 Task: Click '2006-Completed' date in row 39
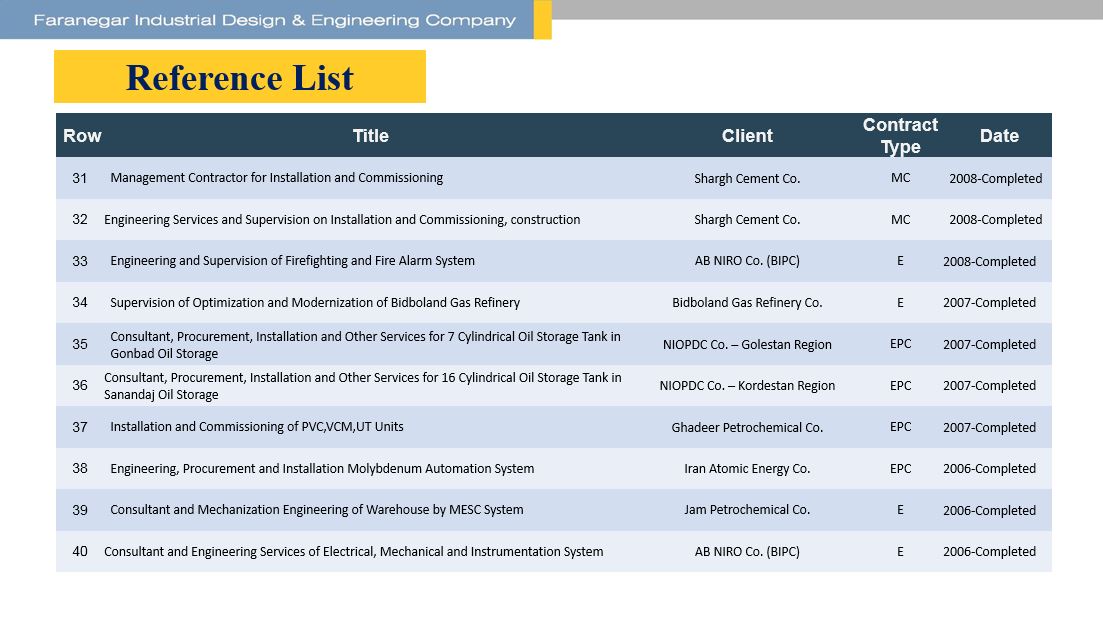click(989, 510)
